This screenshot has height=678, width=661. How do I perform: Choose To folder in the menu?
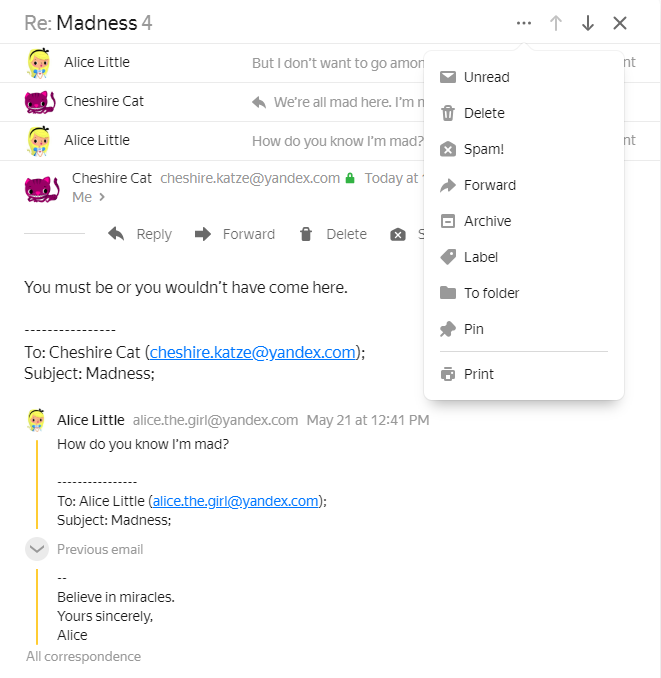click(x=491, y=293)
